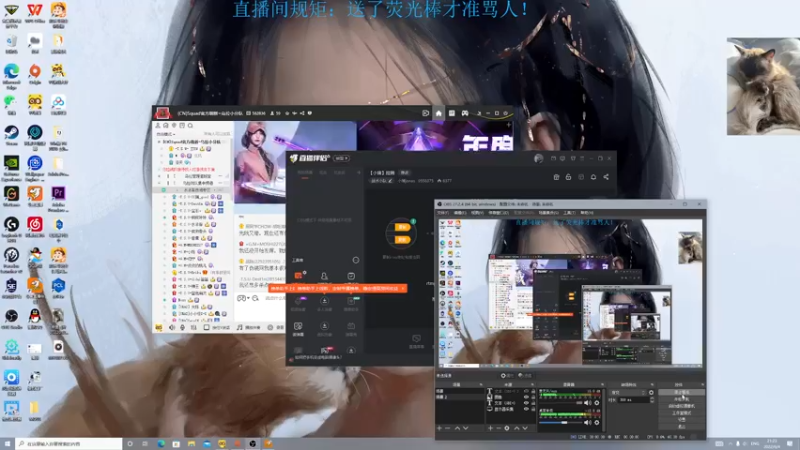Mute the first audio track in OBS mixer

coord(587,403)
